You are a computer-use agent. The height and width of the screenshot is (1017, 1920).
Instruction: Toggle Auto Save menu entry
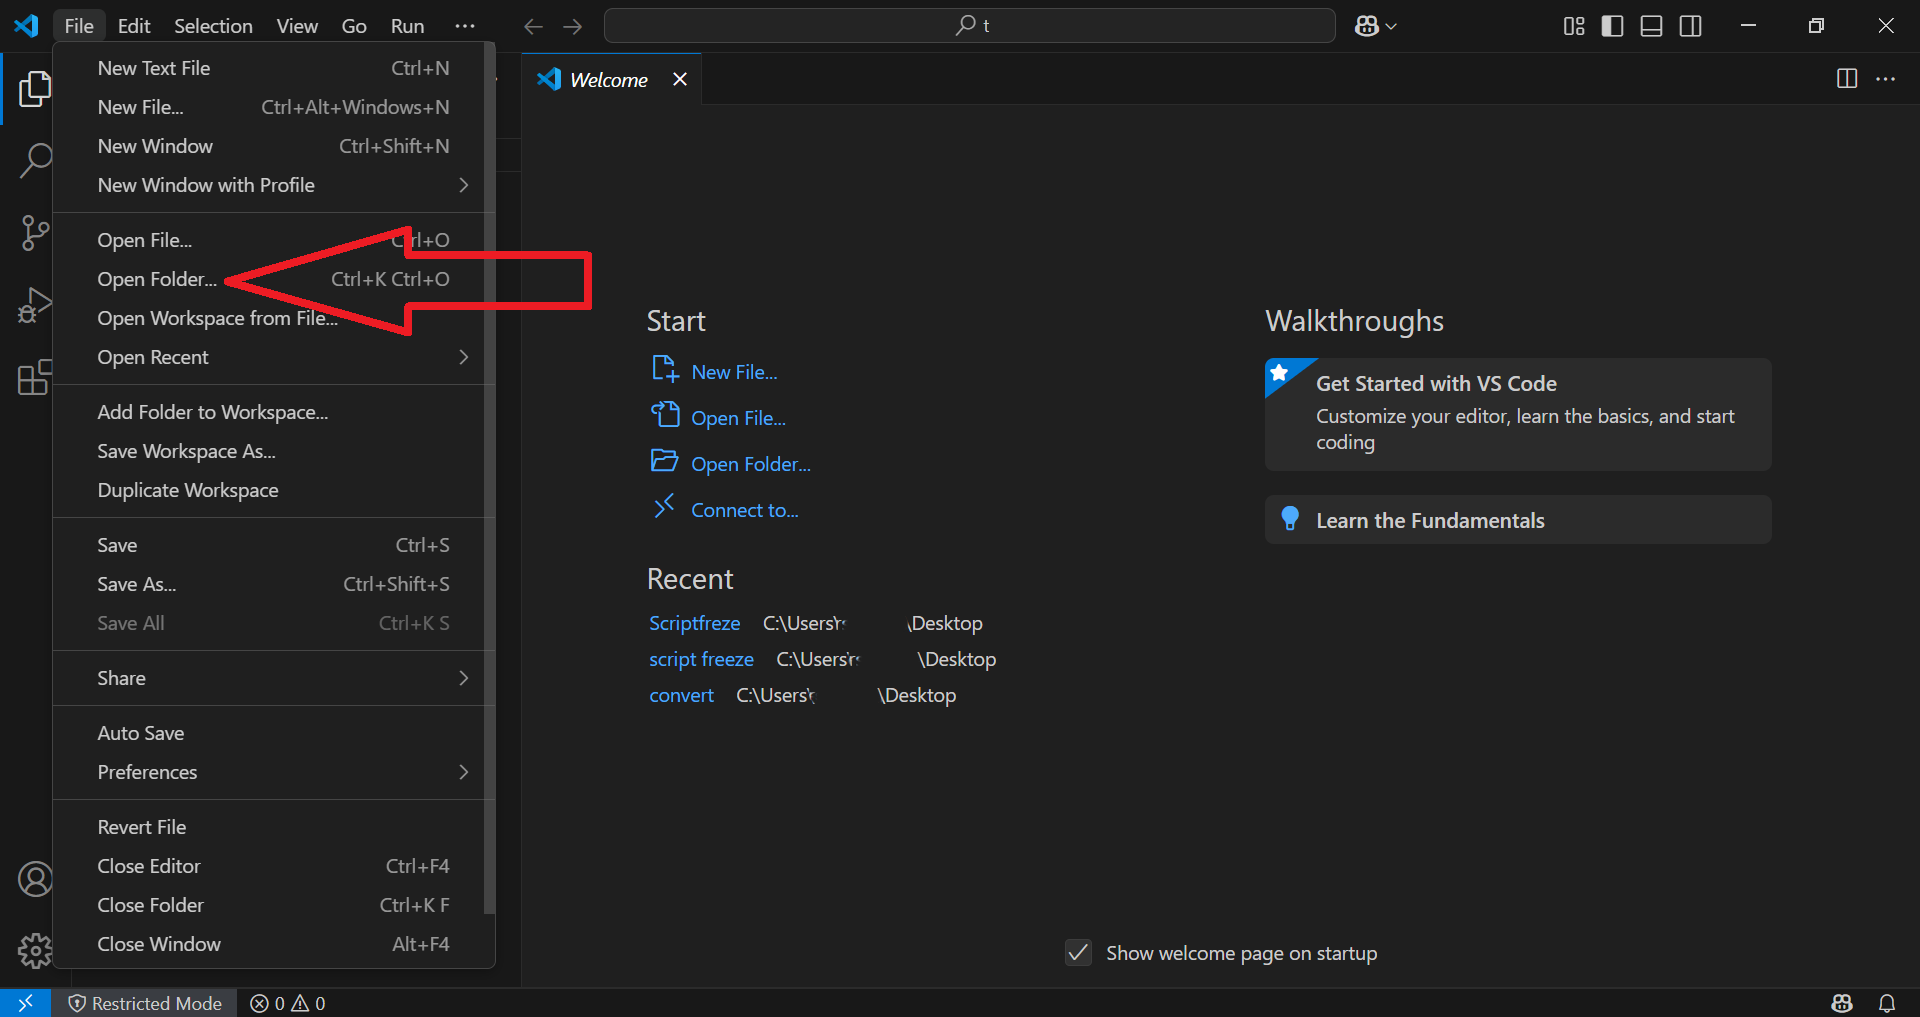273,733
